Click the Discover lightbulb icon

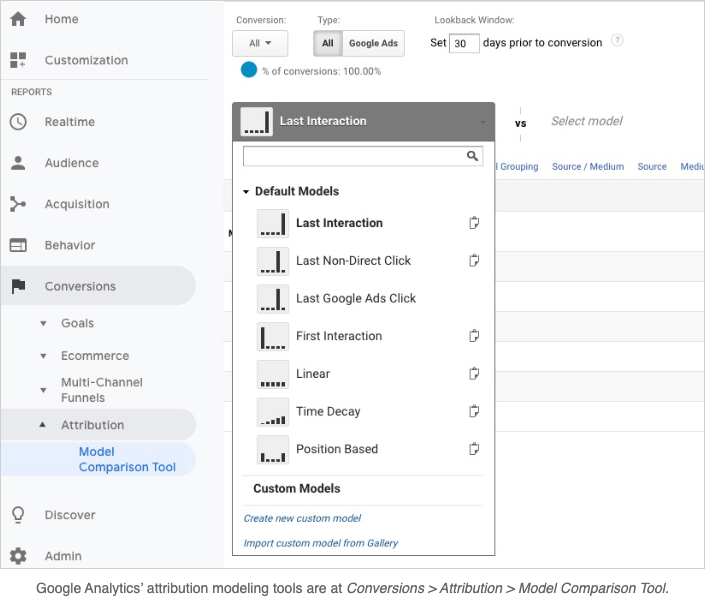[x=18, y=515]
